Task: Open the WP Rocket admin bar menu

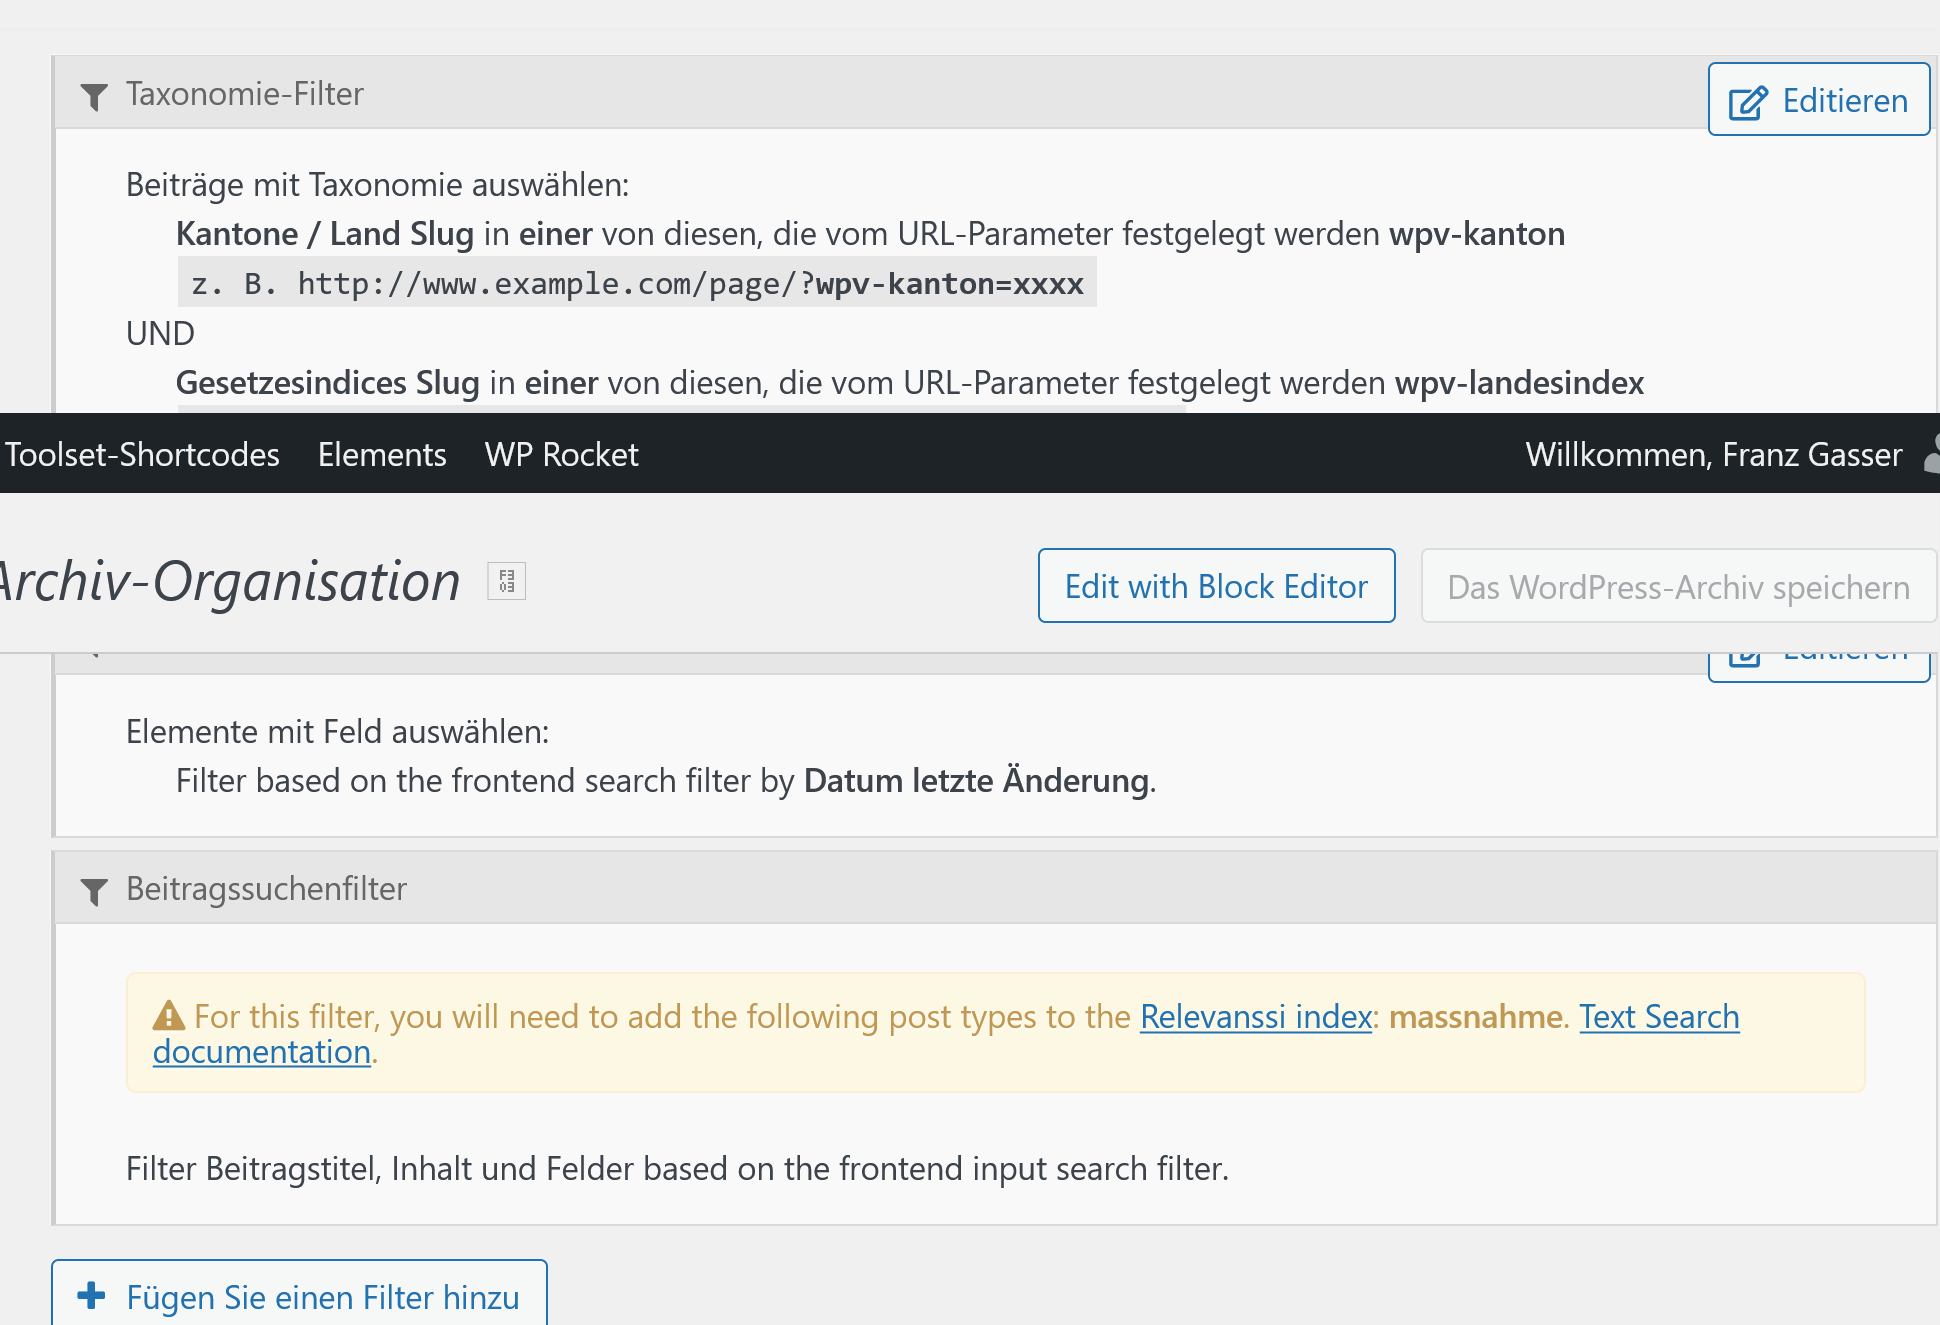Action: (561, 454)
